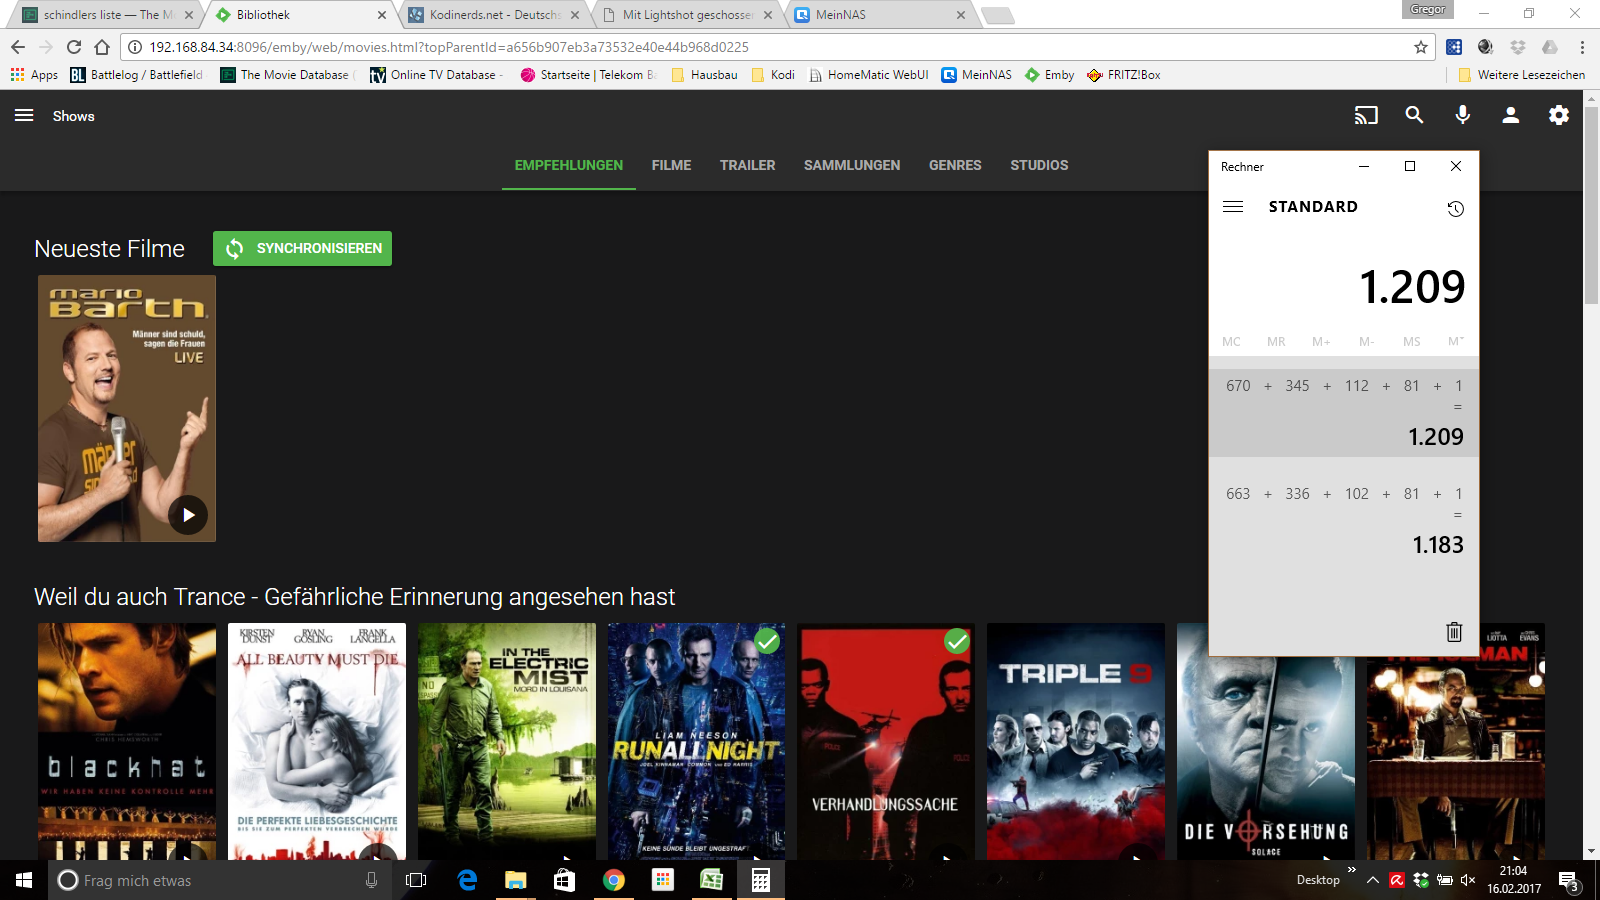The height and width of the screenshot is (900, 1600).
Task: Play the Mario Barth movie
Action: (188, 515)
